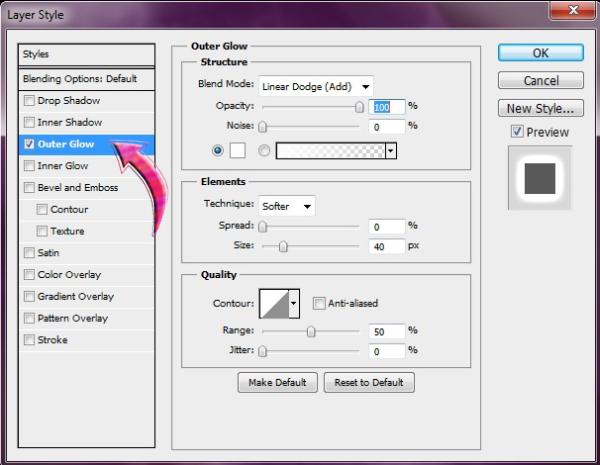The image size is (600, 465).
Task: Select the Drop Shadow label in list
Action: coord(69,101)
